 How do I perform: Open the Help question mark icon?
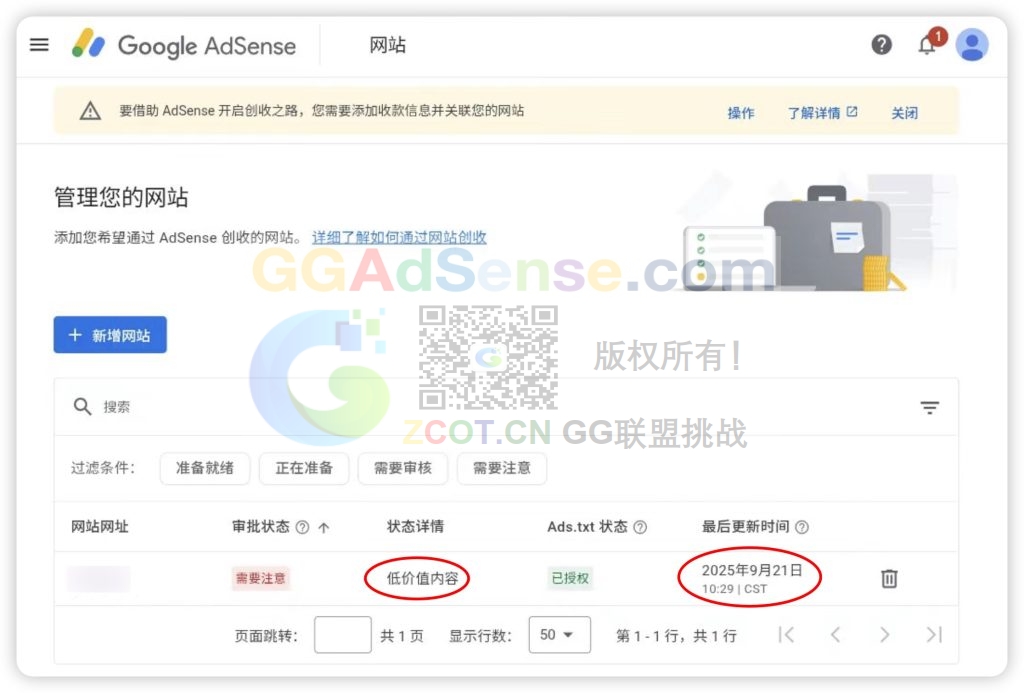pos(881,45)
